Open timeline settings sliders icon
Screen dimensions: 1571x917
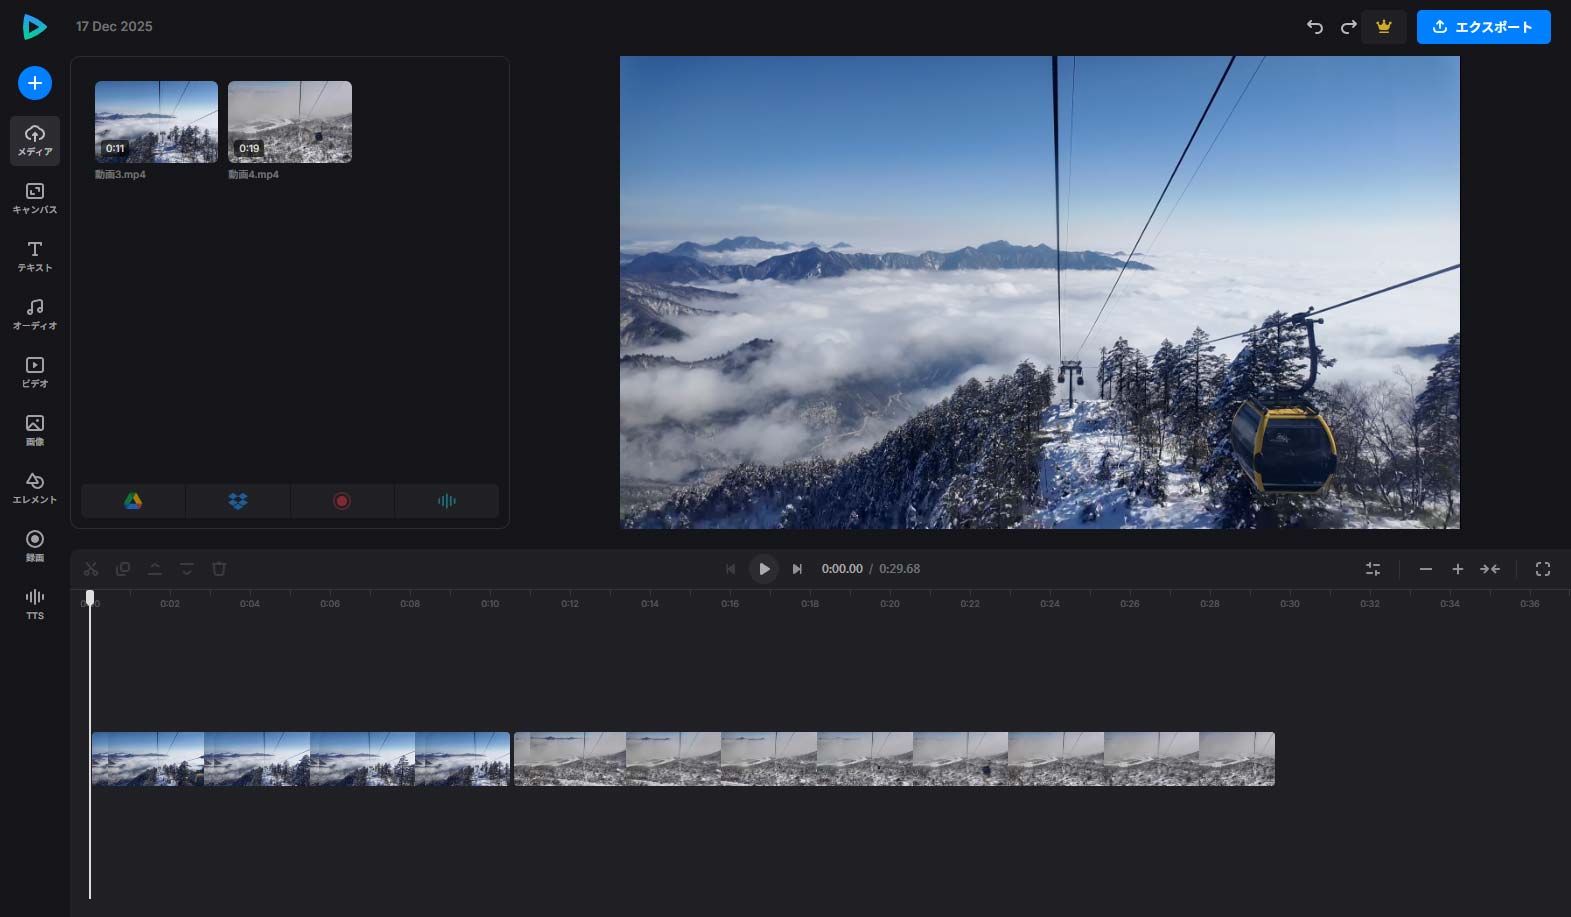1373,569
